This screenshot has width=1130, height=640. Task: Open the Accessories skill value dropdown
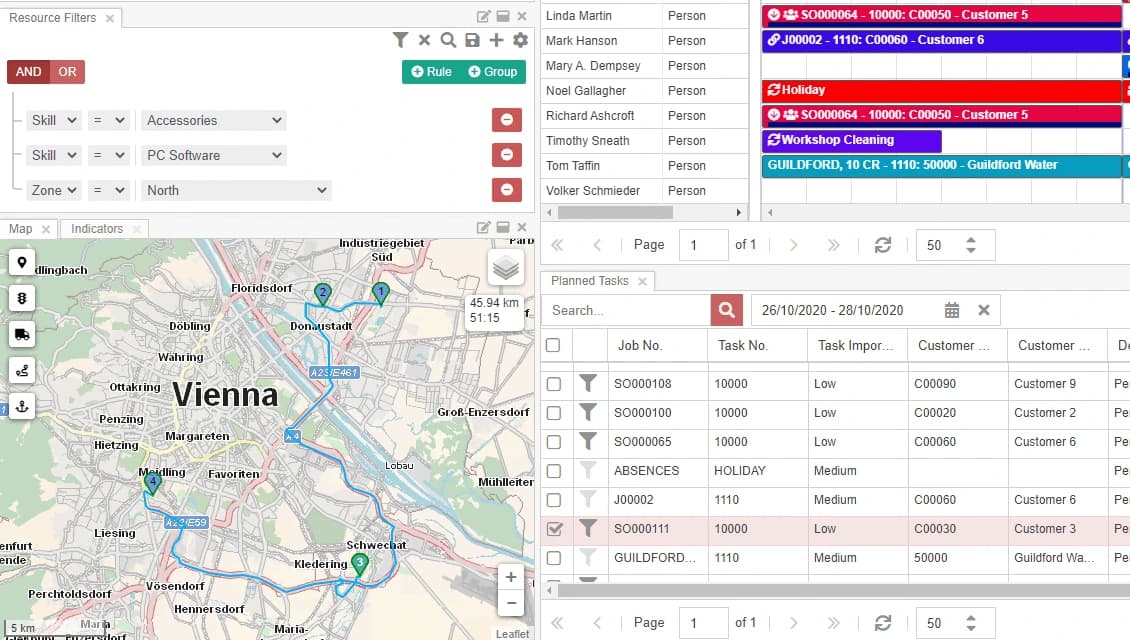[x=214, y=120]
